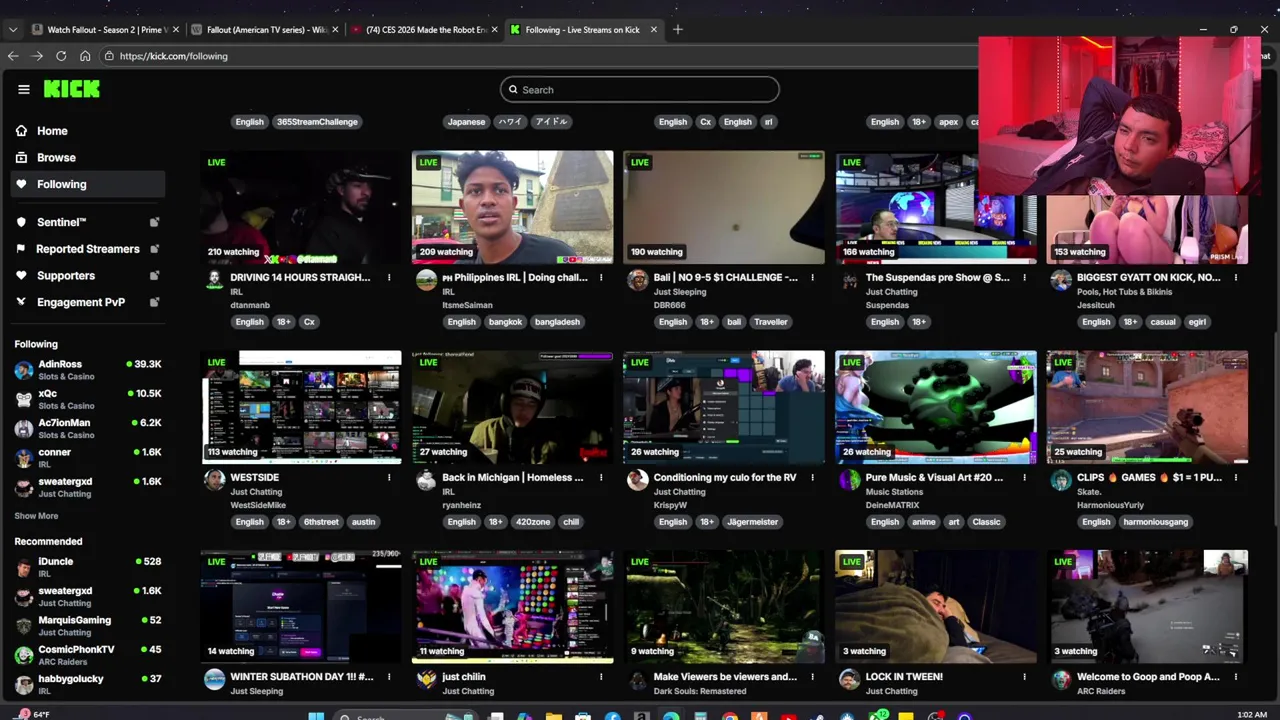Click 365StreamChallenge tag
This screenshot has width=1280, height=720.
point(317,122)
